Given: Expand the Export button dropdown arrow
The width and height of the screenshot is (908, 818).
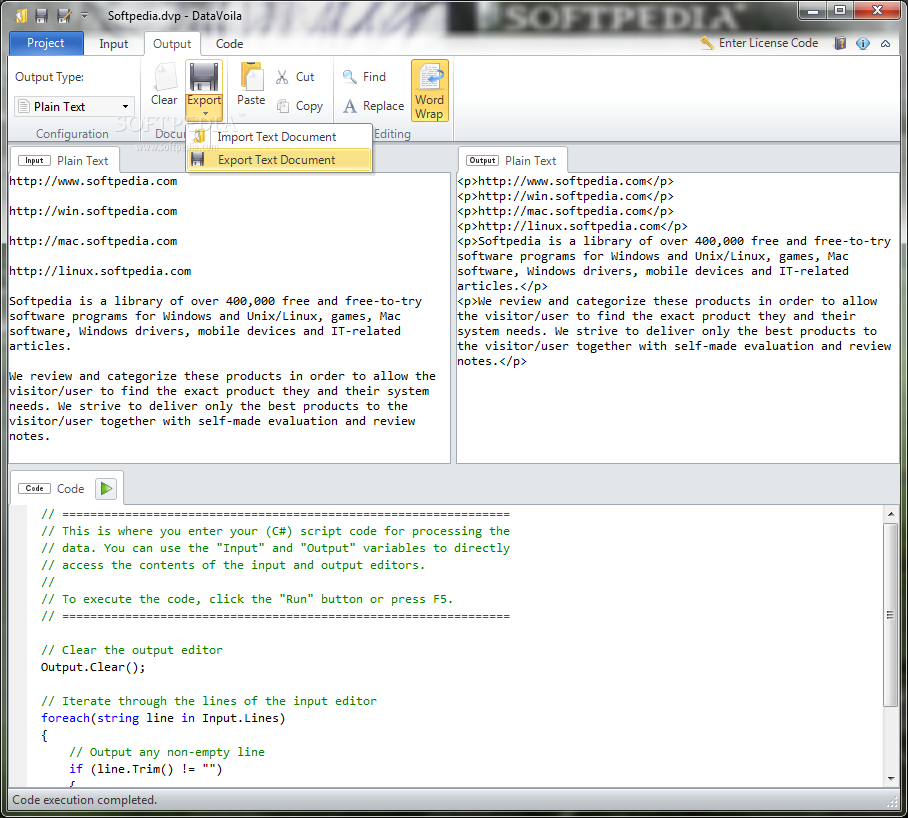Looking at the screenshot, I should pyautogui.click(x=204, y=113).
